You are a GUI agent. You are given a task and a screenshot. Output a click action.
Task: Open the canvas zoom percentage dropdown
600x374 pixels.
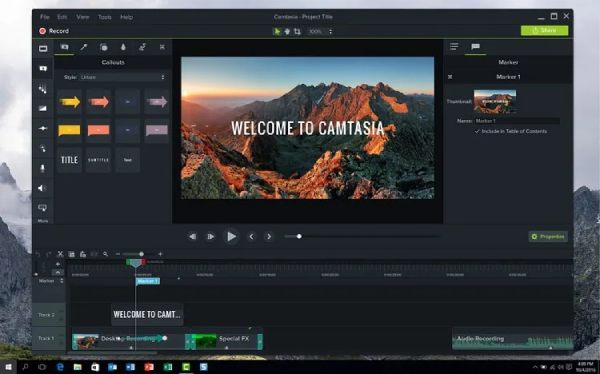320,31
